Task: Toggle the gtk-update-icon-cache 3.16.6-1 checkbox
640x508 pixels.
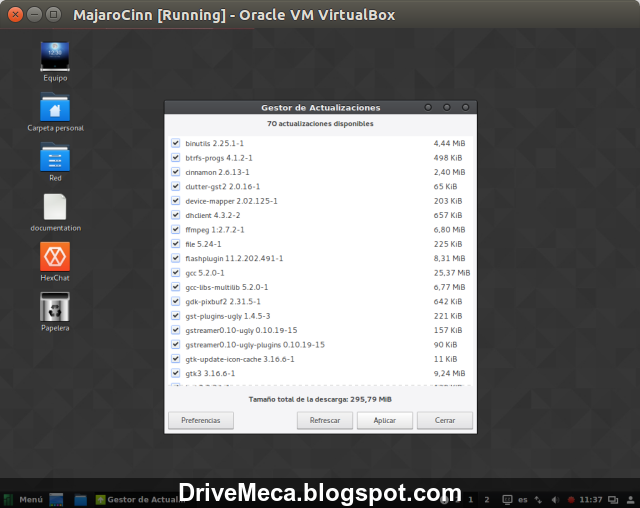Action: pyautogui.click(x=176, y=359)
